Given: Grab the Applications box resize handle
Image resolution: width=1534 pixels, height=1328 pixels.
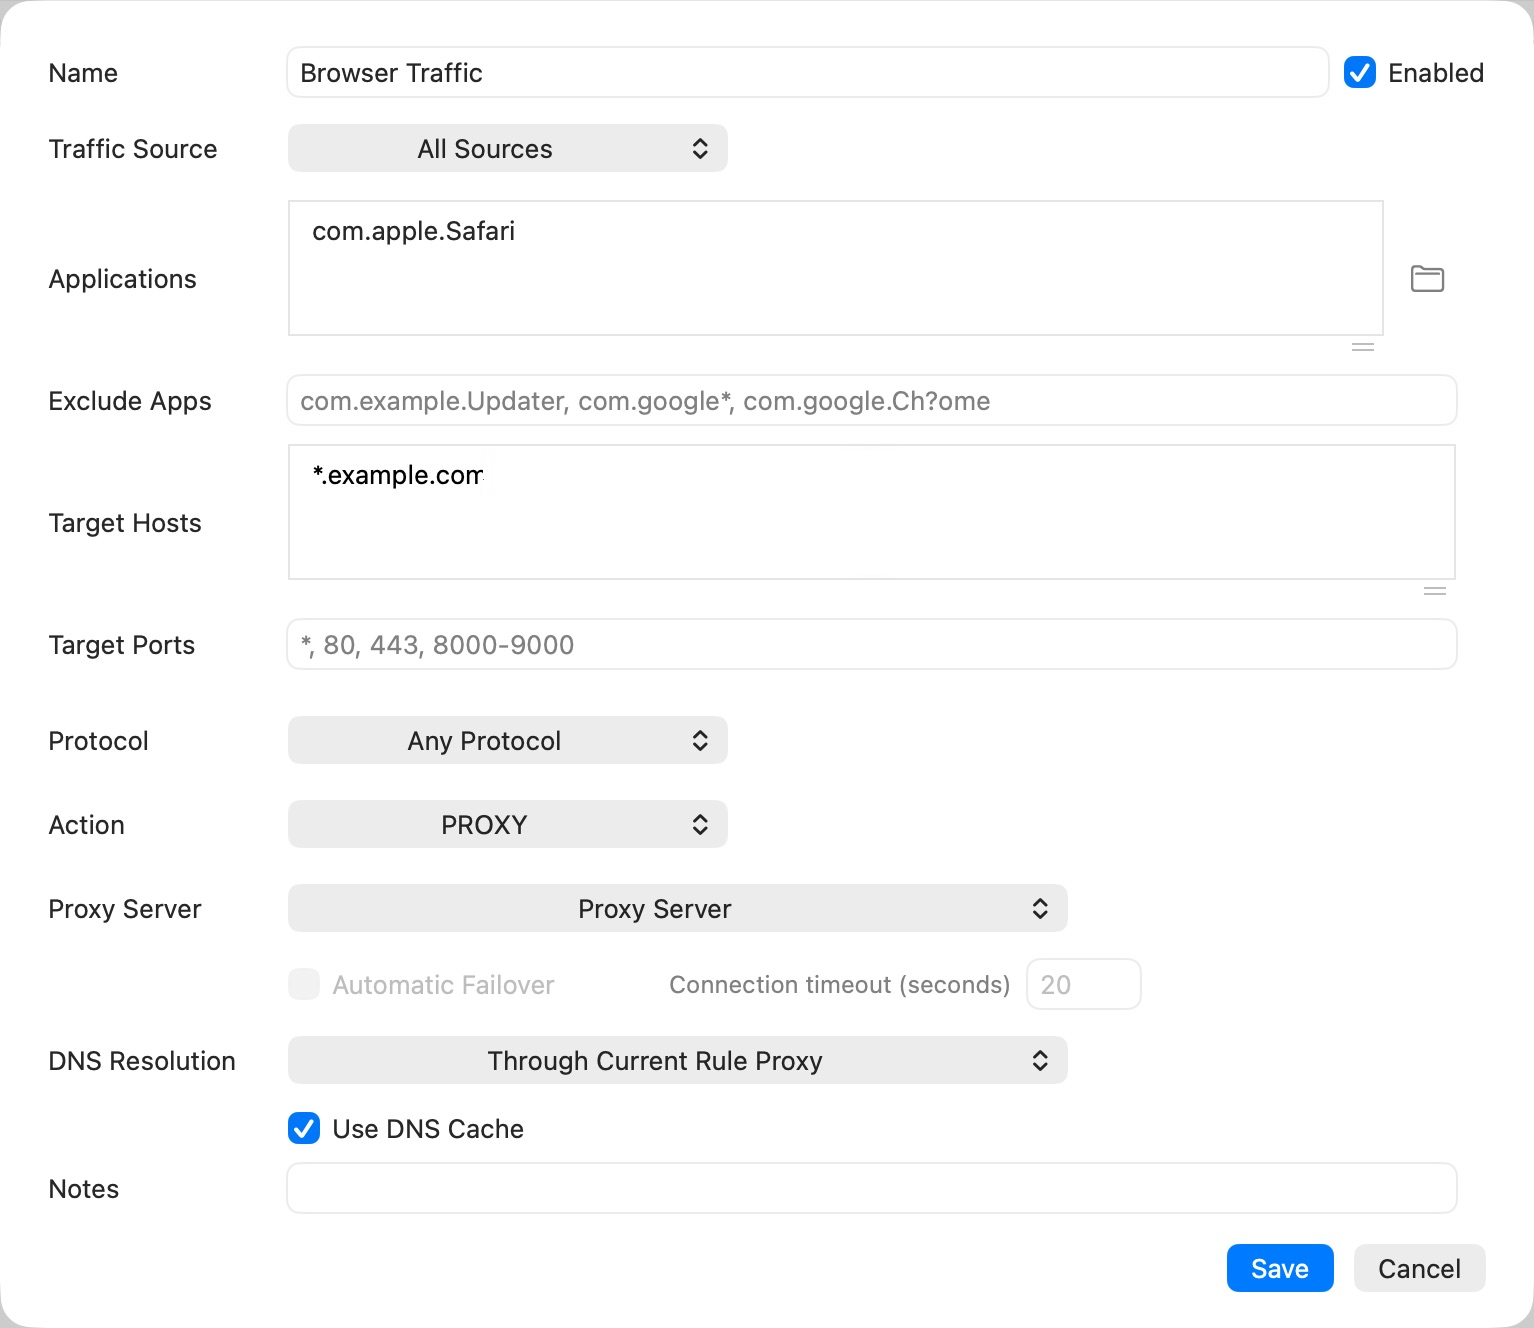Looking at the screenshot, I should 1363,347.
